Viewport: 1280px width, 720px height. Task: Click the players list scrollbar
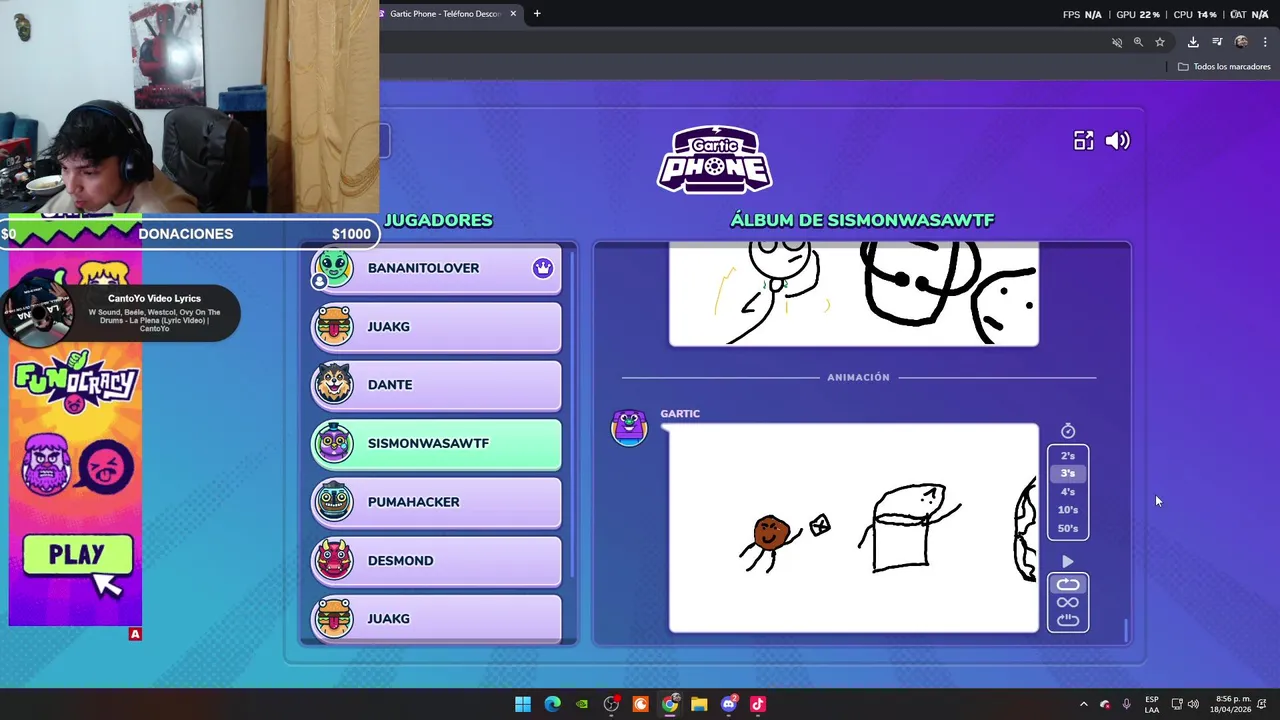click(x=572, y=412)
